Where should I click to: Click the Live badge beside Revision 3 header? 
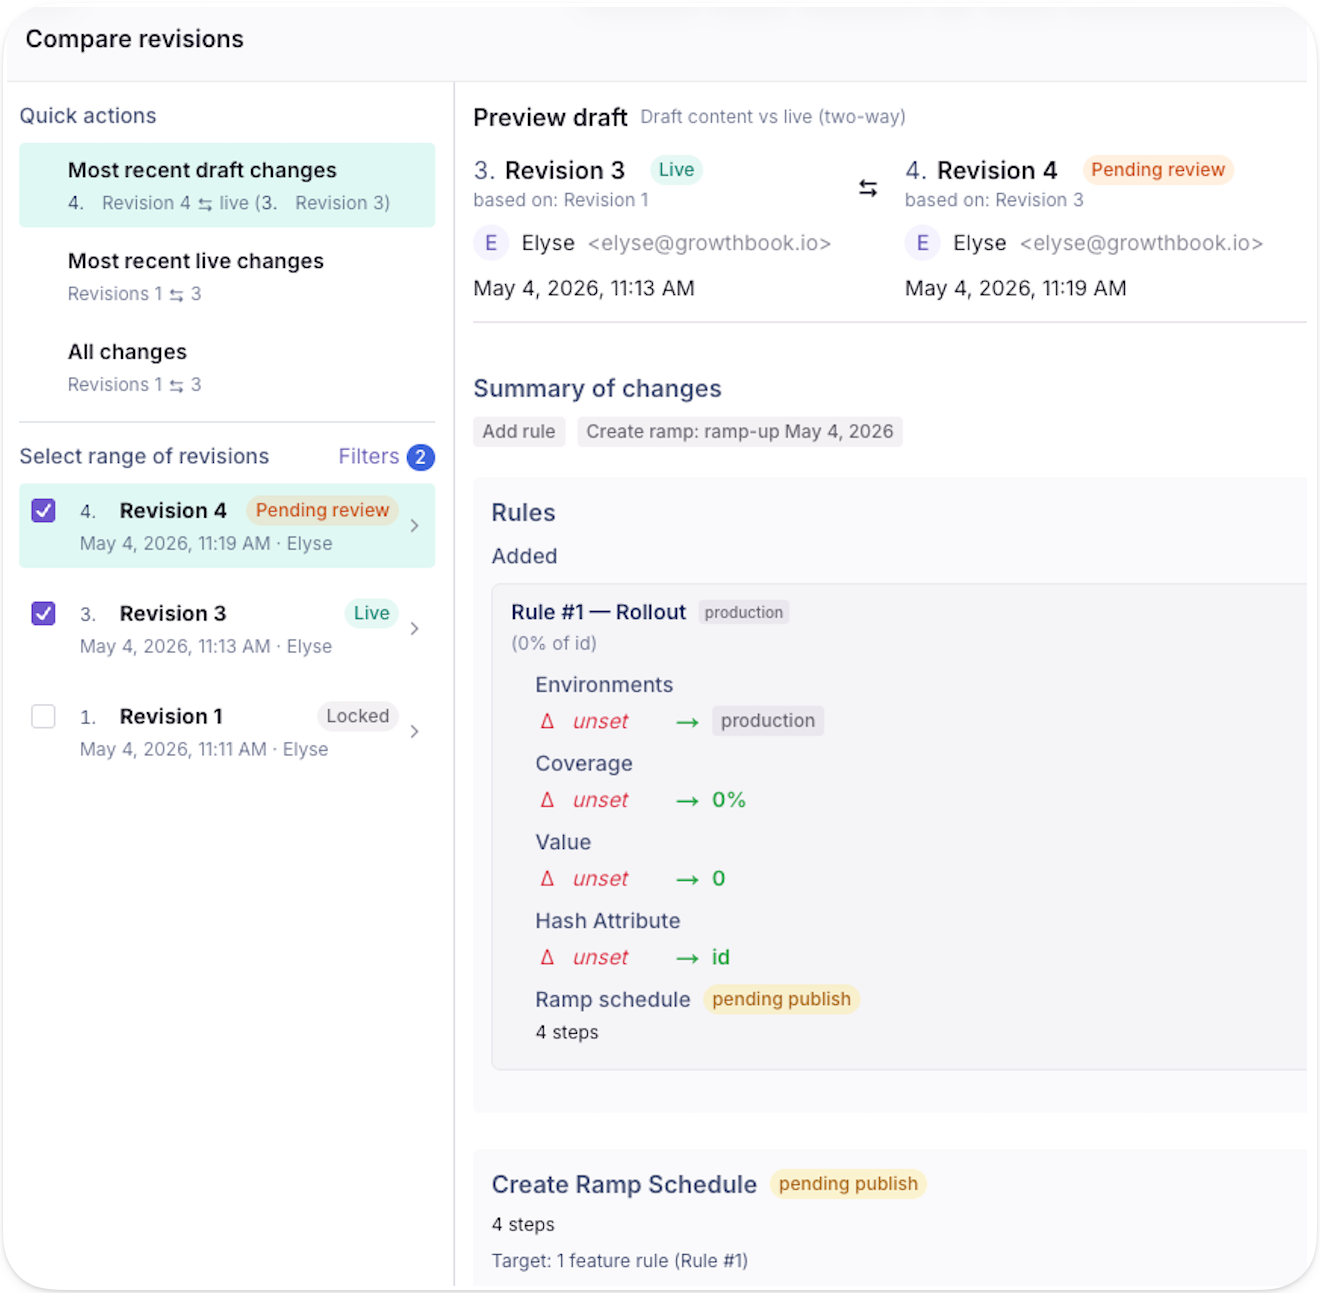tap(676, 170)
